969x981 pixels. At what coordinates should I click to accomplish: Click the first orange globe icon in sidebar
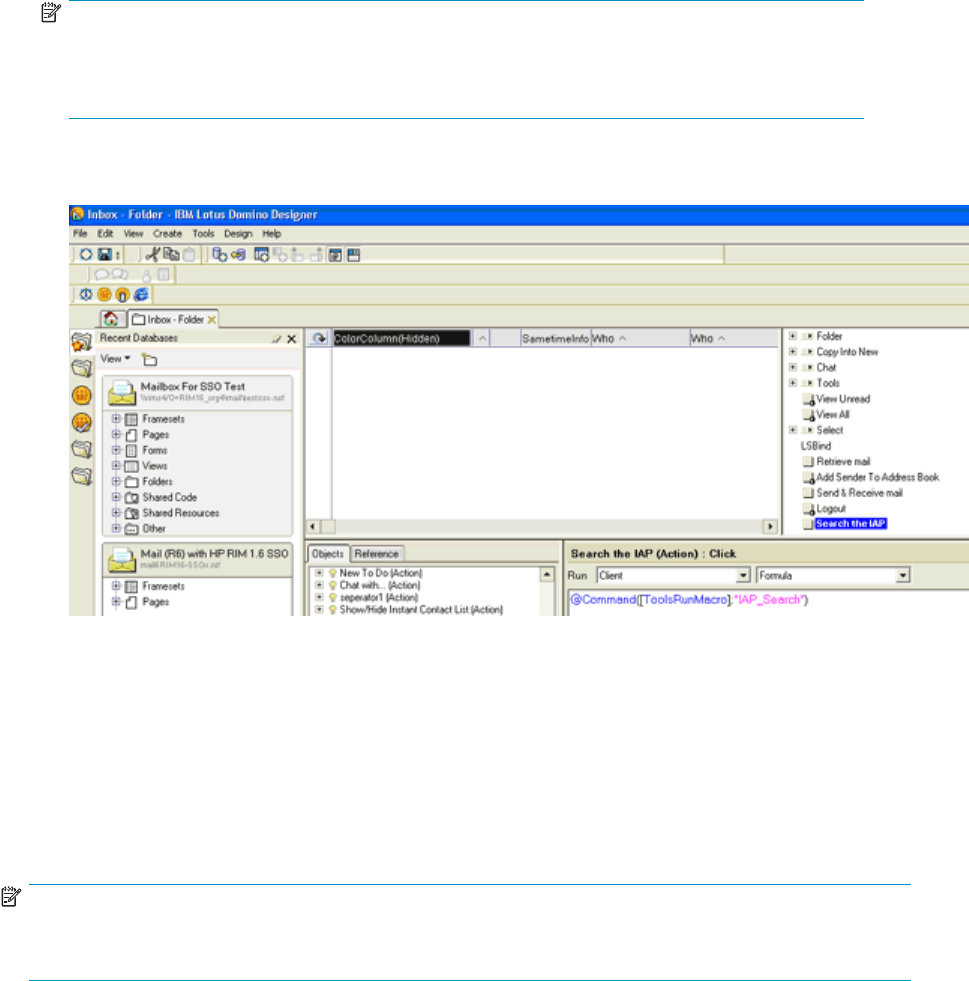pyautogui.click(x=81, y=395)
